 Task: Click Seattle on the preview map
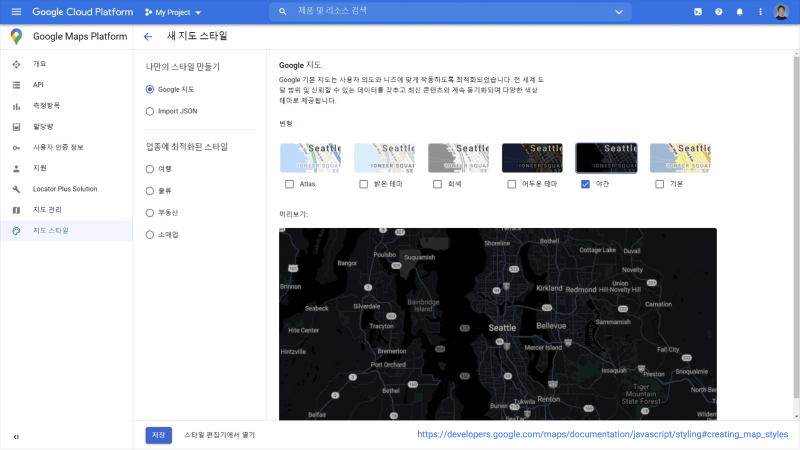pos(502,328)
